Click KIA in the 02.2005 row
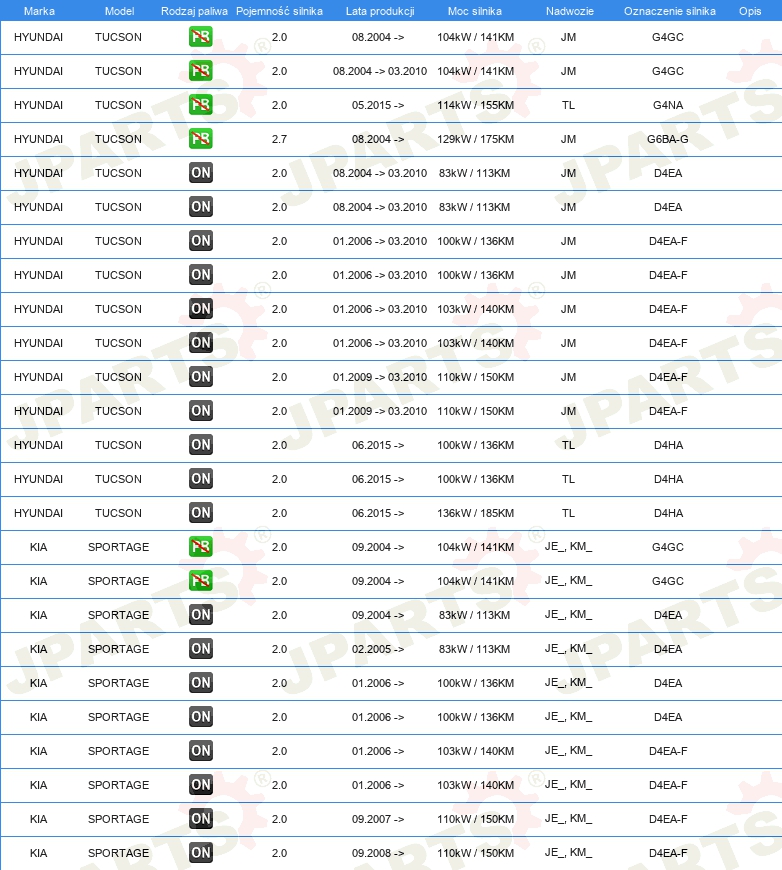 pos(38,649)
